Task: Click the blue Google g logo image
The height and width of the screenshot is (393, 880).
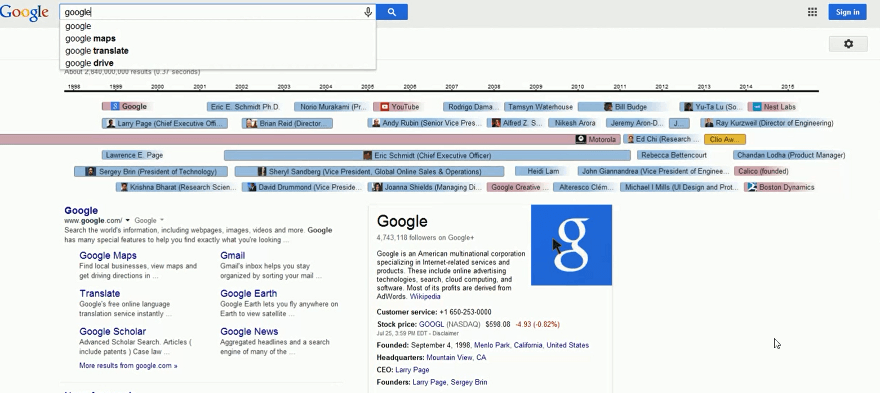Action: (571, 245)
